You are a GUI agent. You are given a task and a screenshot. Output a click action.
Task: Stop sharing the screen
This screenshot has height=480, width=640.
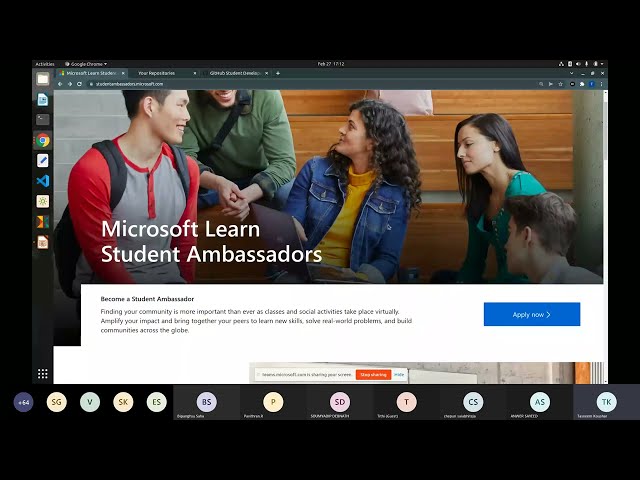pos(373,375)
